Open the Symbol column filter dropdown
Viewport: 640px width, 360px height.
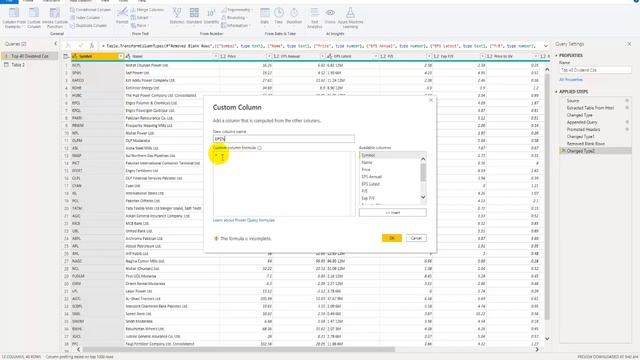click(x=121, y=56)
